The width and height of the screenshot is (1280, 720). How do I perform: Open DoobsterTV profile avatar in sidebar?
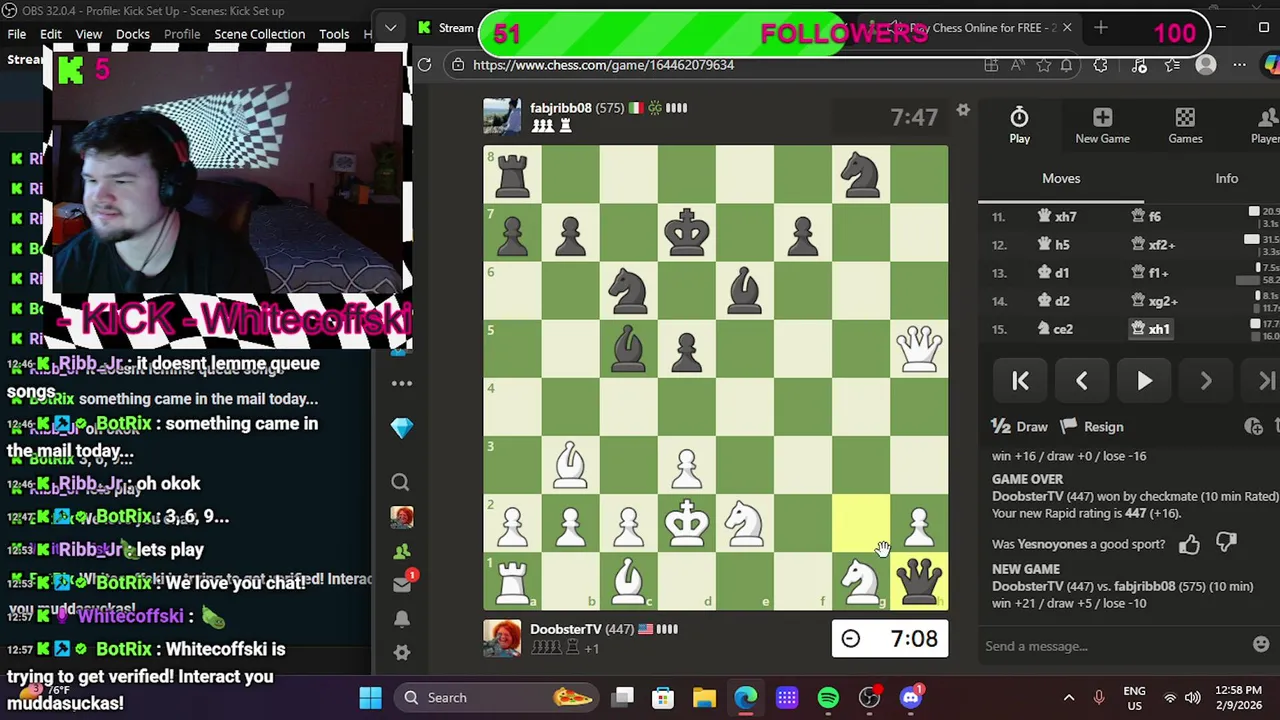click(x=402, y=517)
